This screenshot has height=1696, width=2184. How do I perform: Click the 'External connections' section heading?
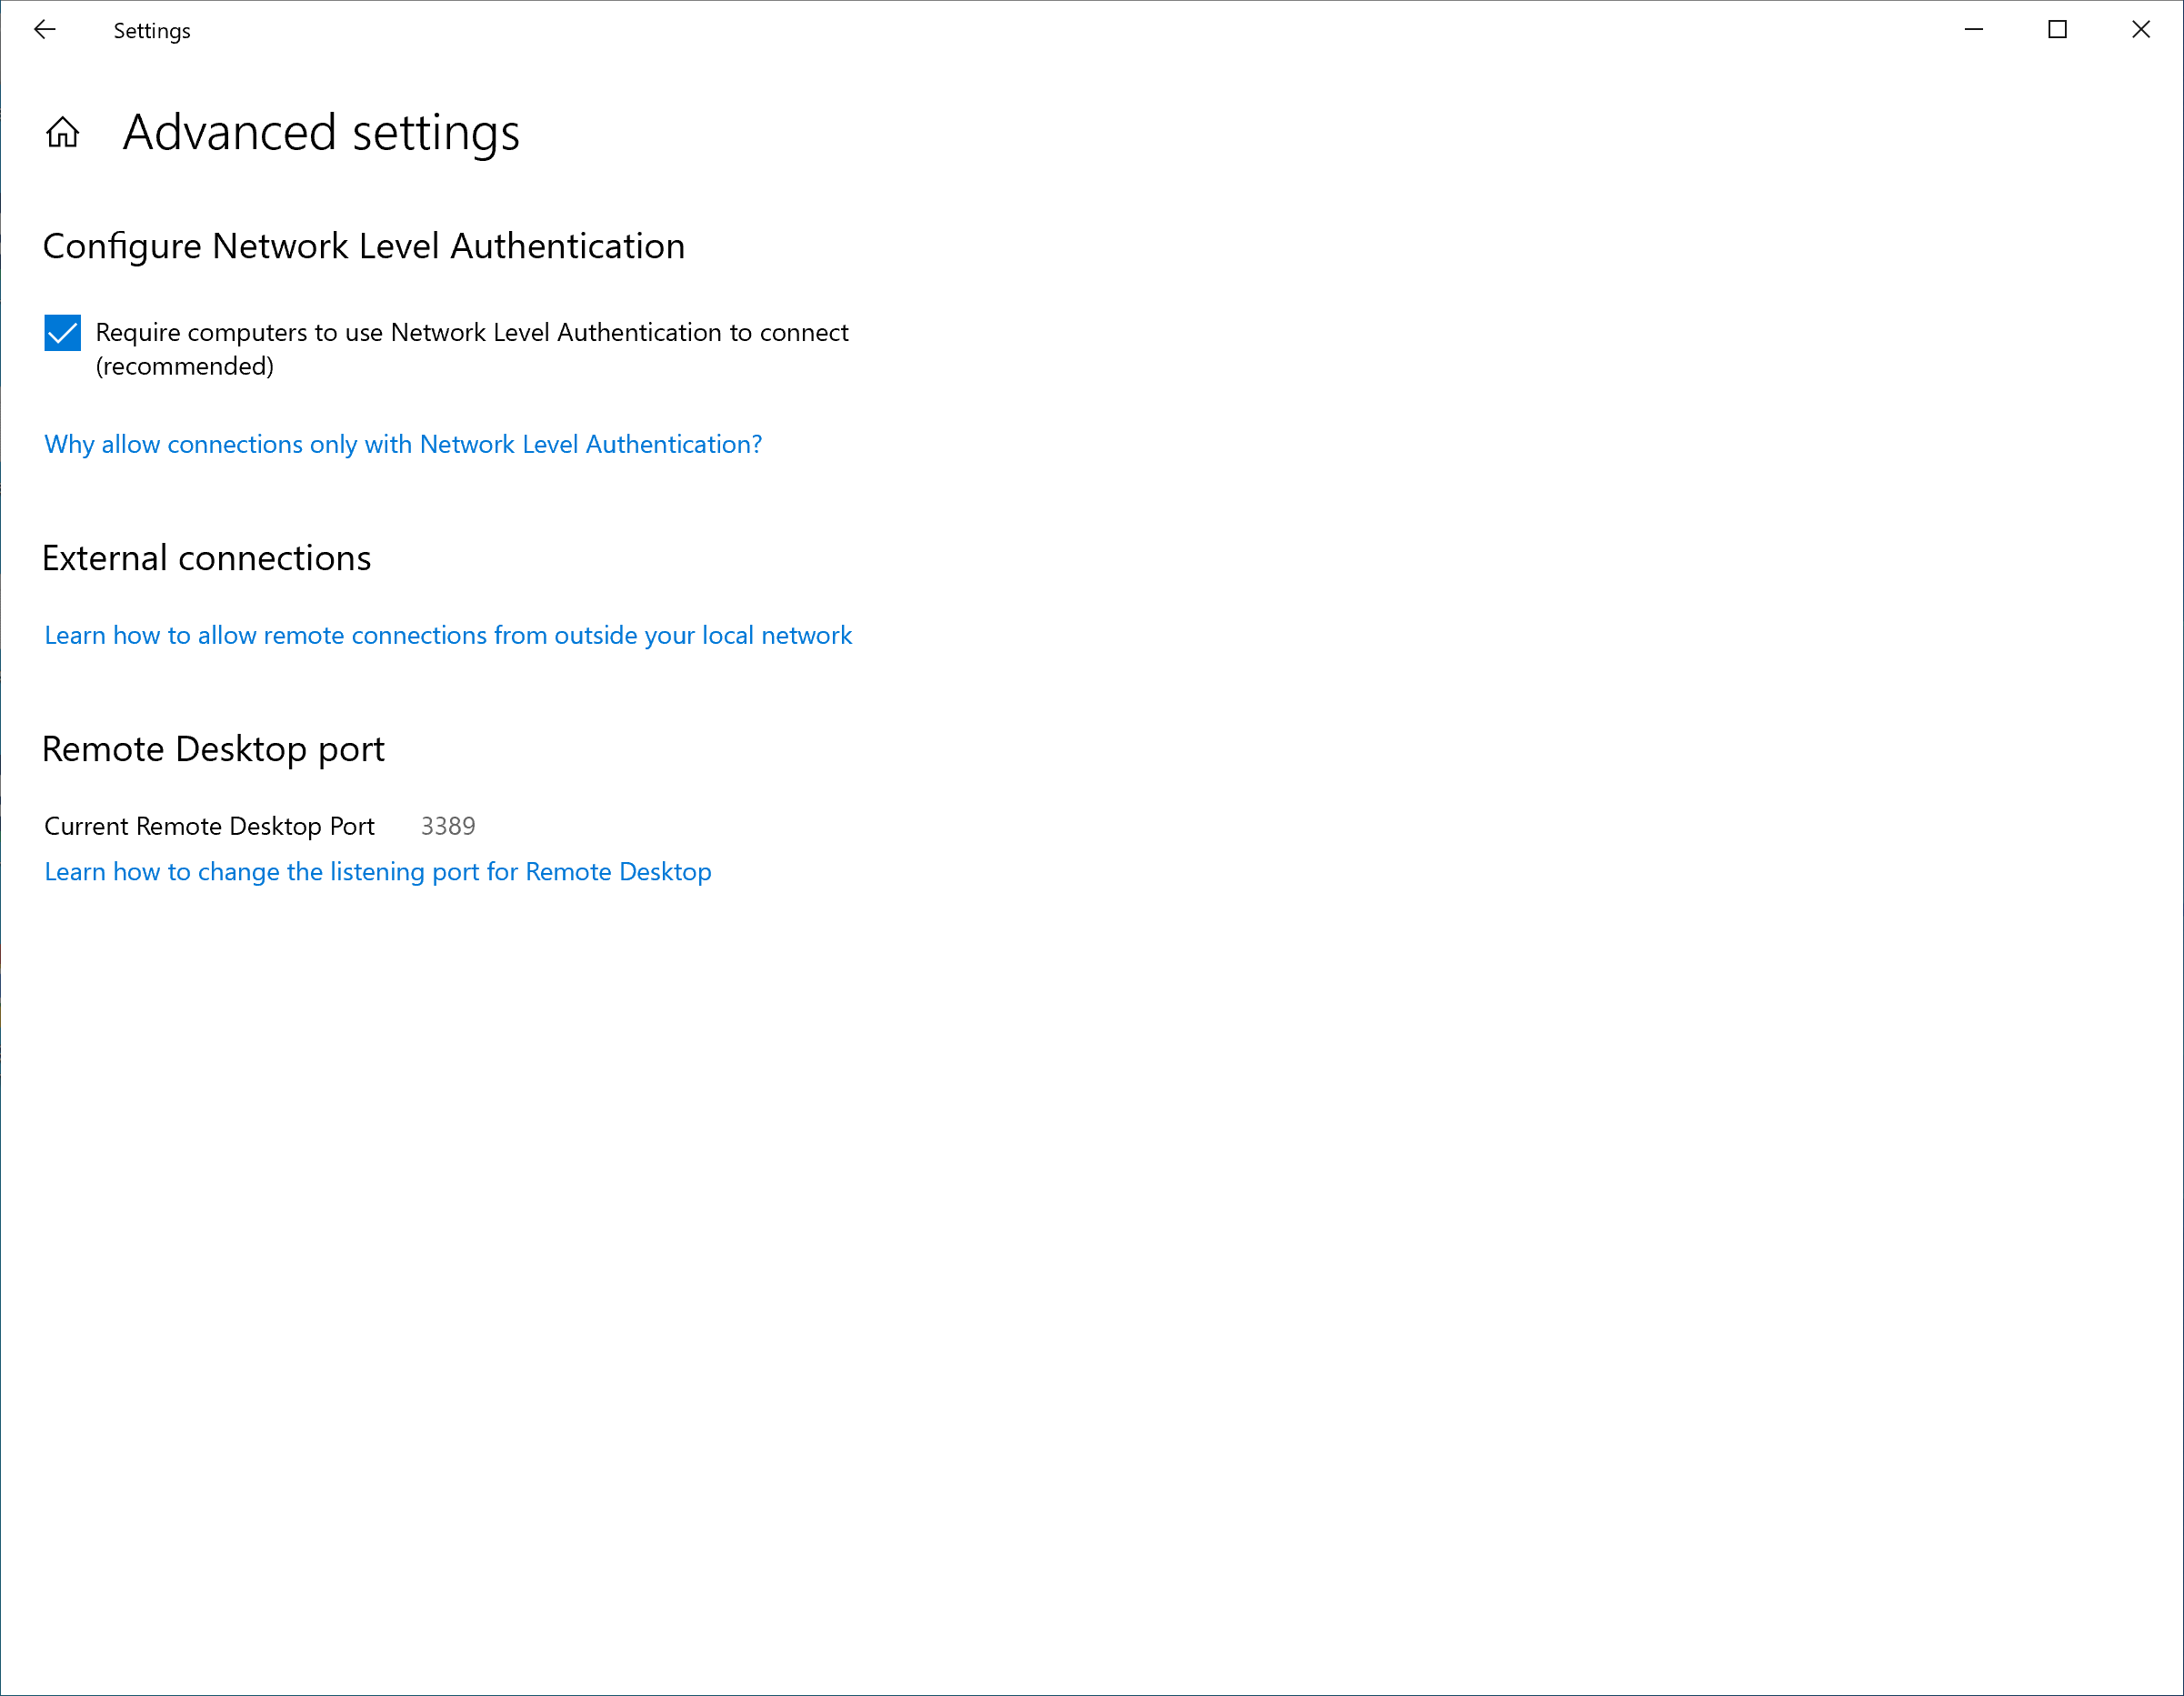pos(207,558)
